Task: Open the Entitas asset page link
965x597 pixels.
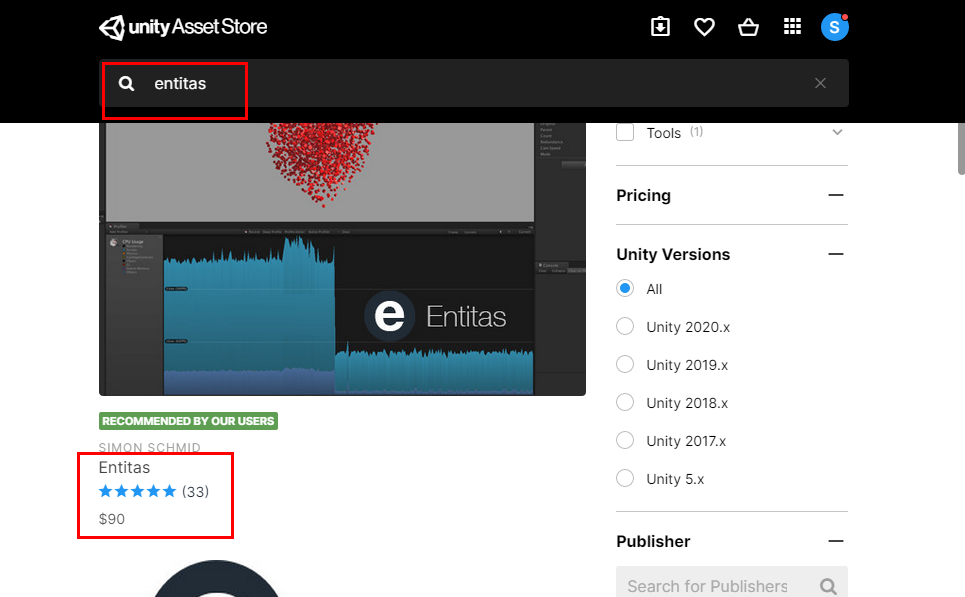Action: click(x=124, y=467)
